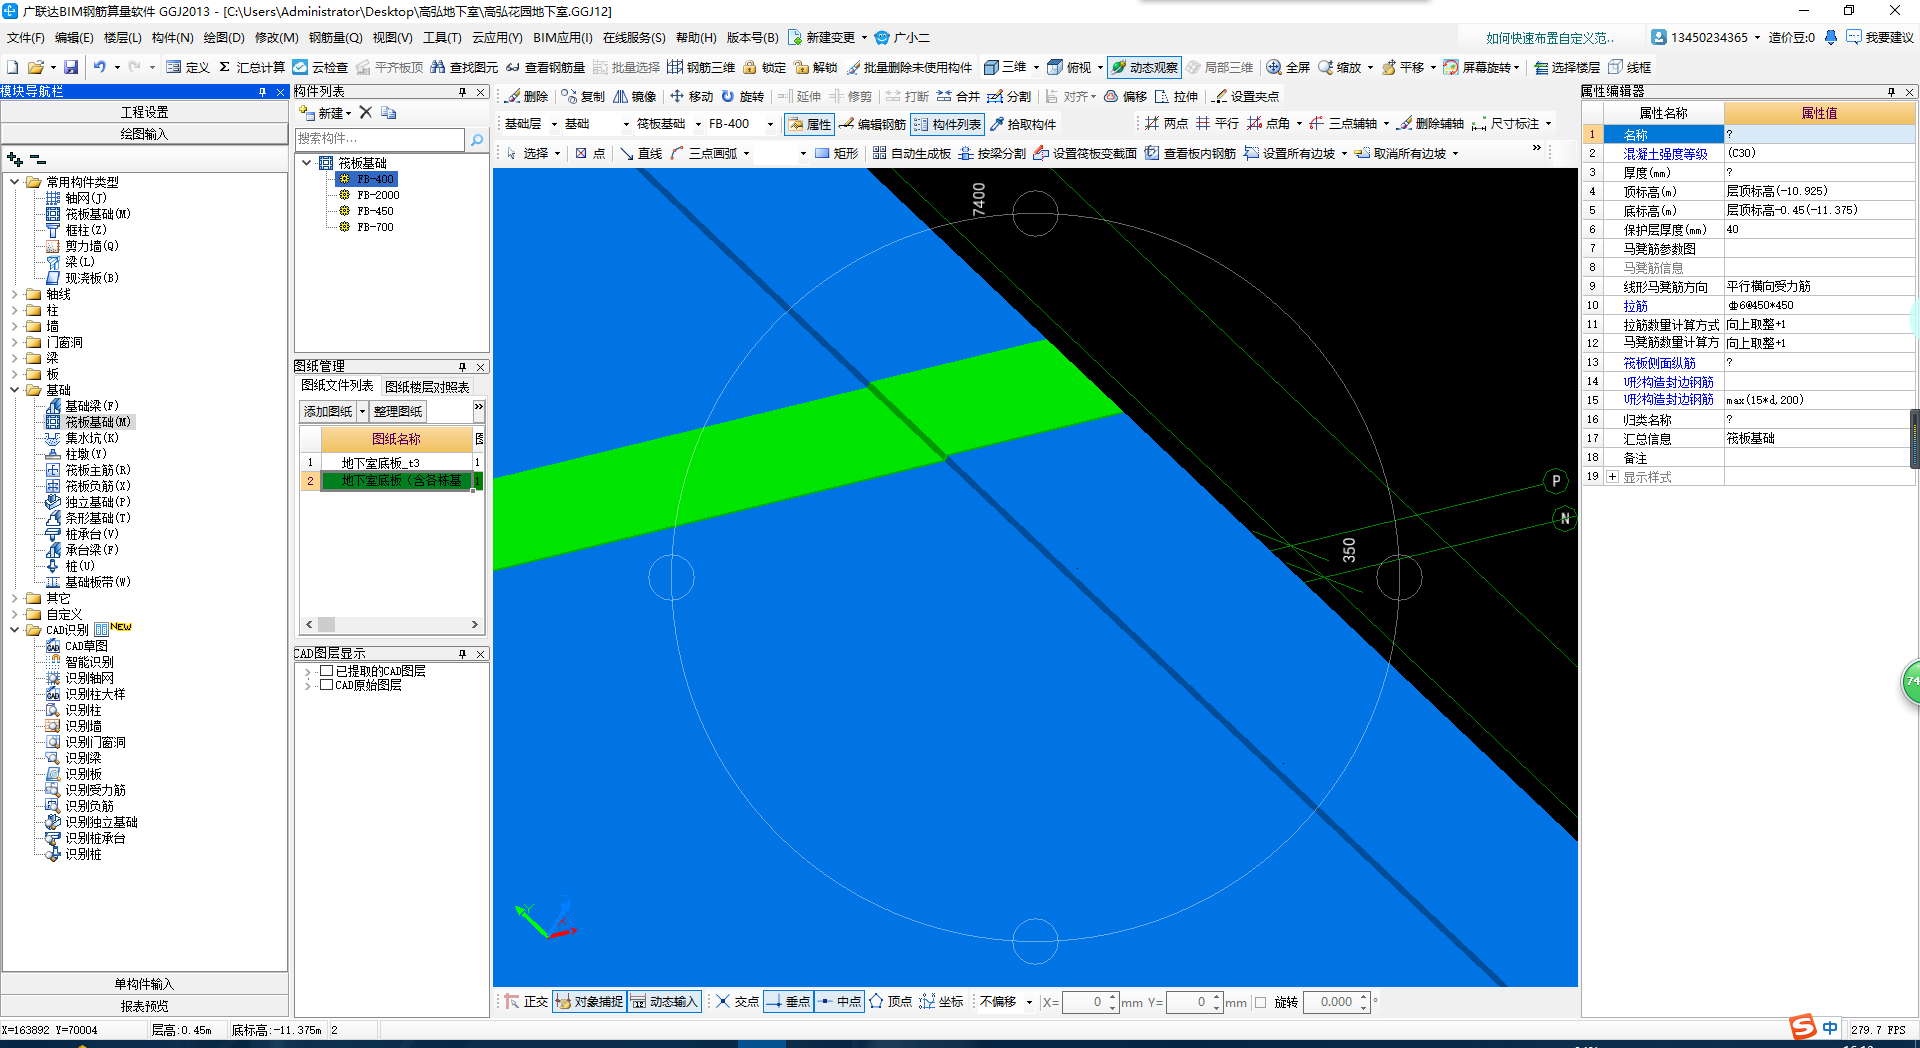Open the 不偏移 offset dropdown
Viewport: 1920px width, 1048px height.
(1029, 1002)
